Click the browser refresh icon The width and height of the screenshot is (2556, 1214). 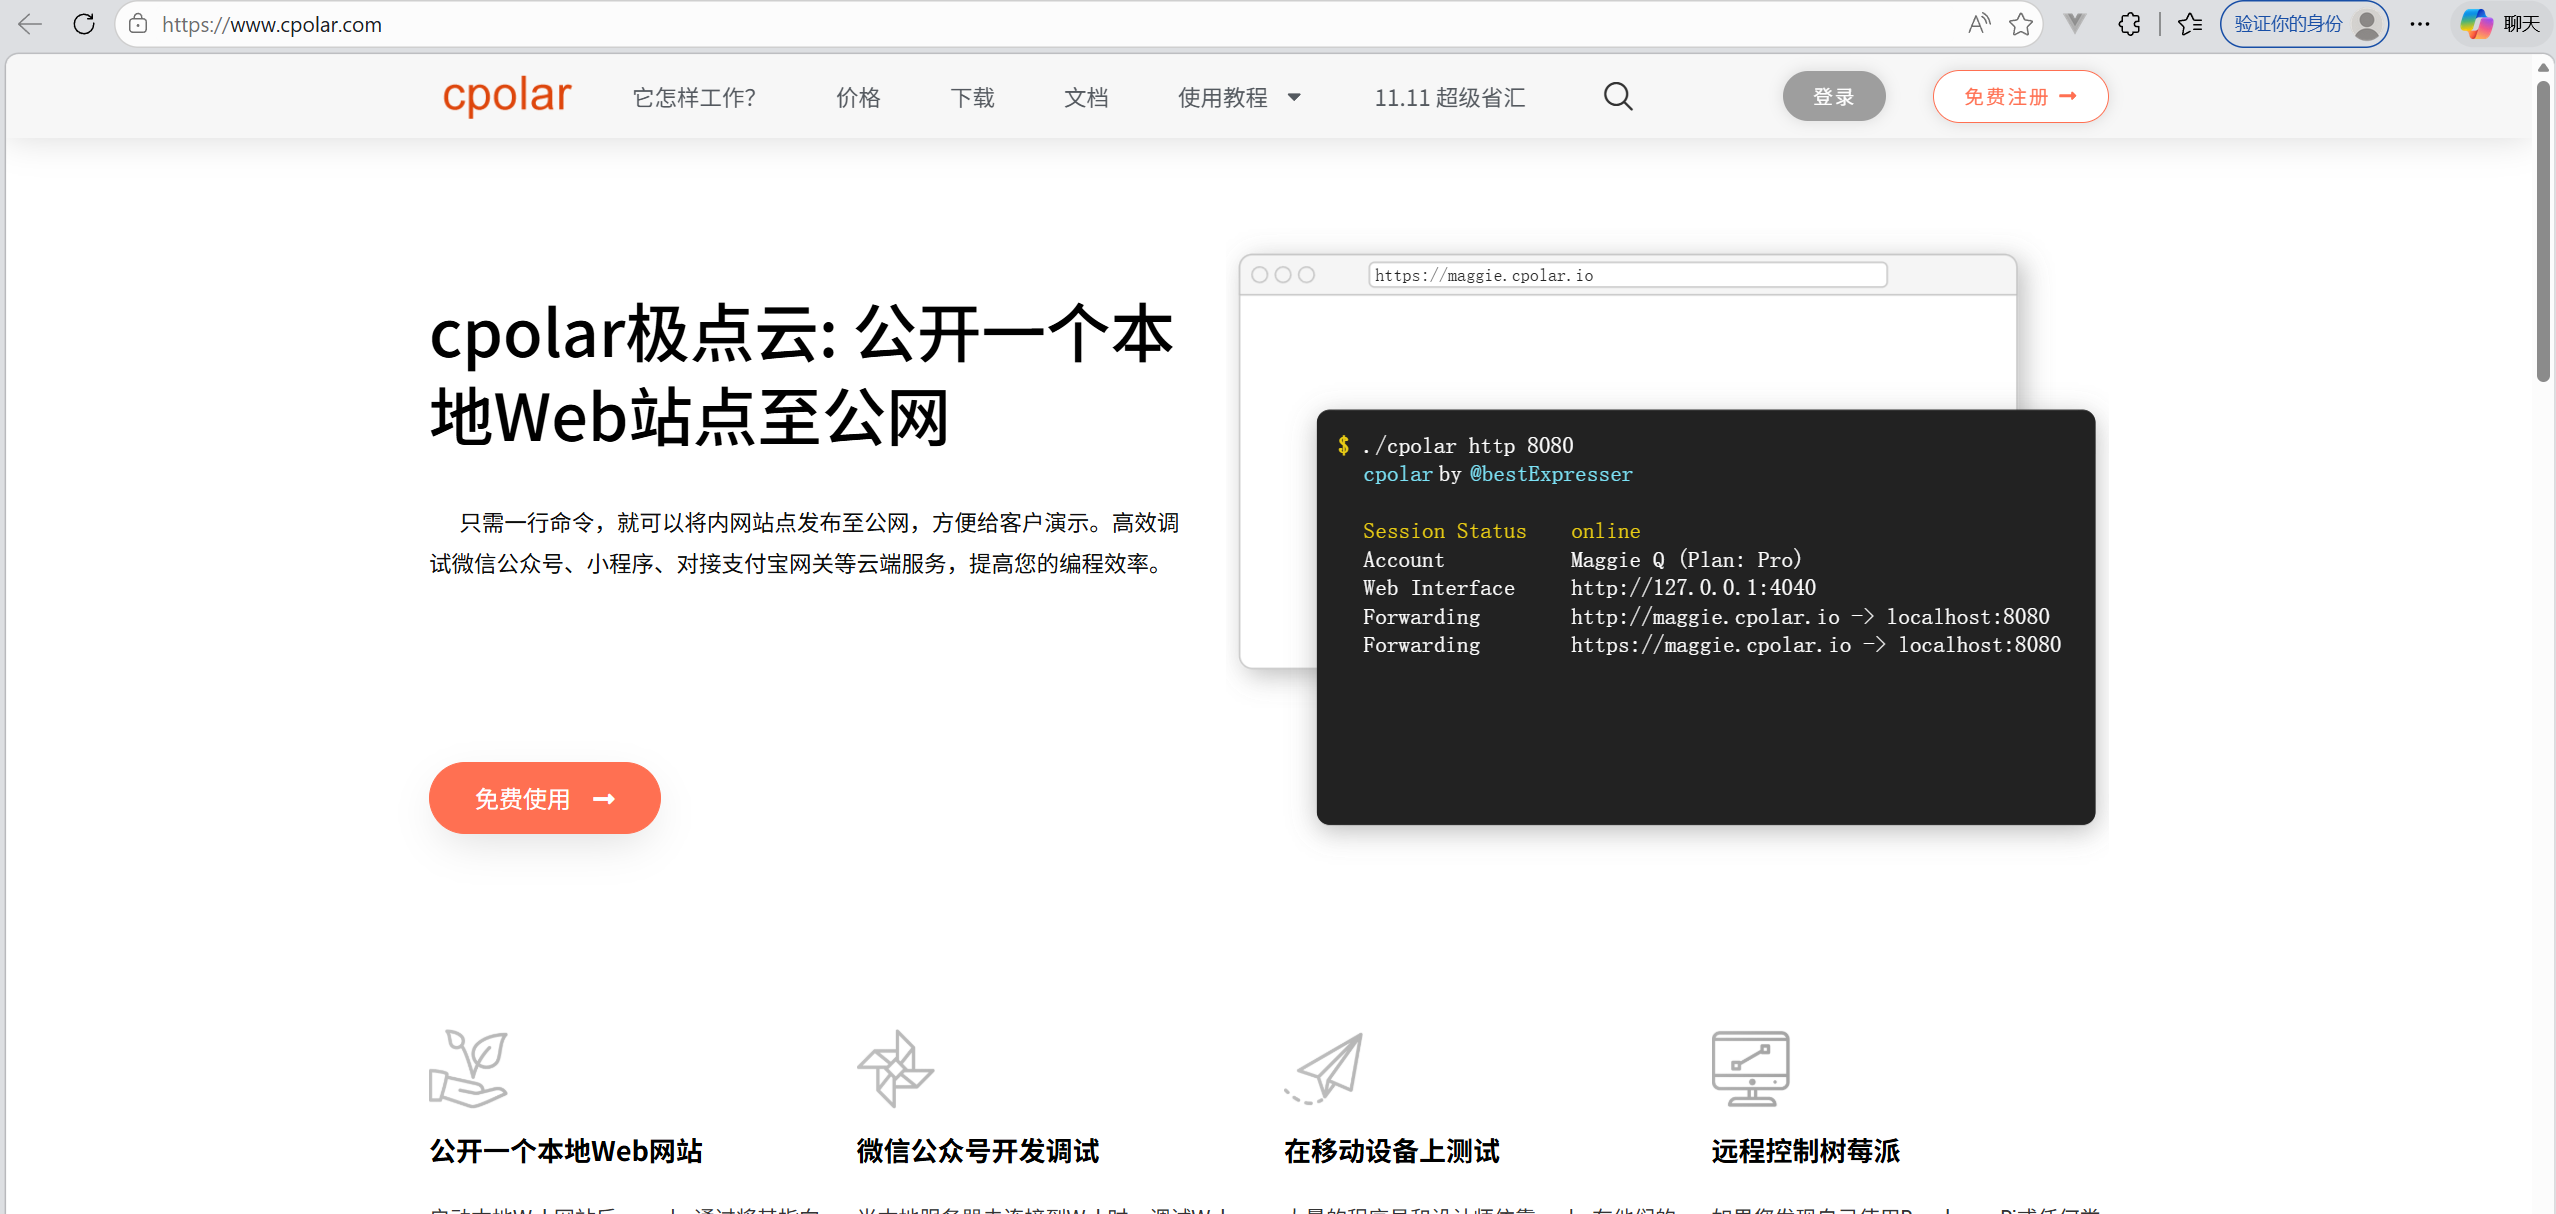(x=84, y=24)
